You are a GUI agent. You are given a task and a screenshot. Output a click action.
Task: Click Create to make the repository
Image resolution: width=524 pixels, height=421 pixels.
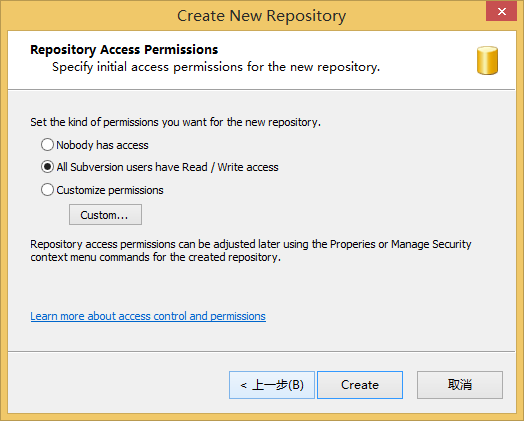pos(360,385)
